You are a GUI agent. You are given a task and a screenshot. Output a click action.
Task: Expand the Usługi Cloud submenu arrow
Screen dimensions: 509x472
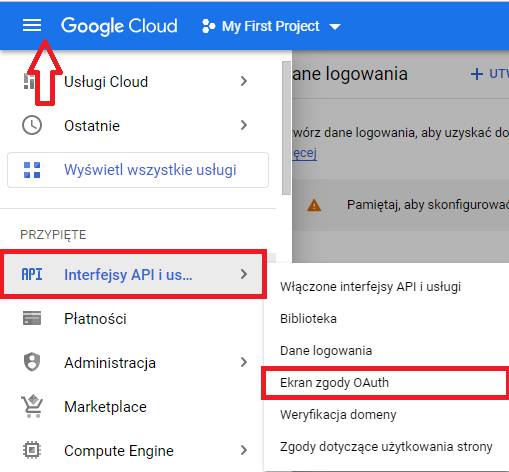click(x=244, y=81)
